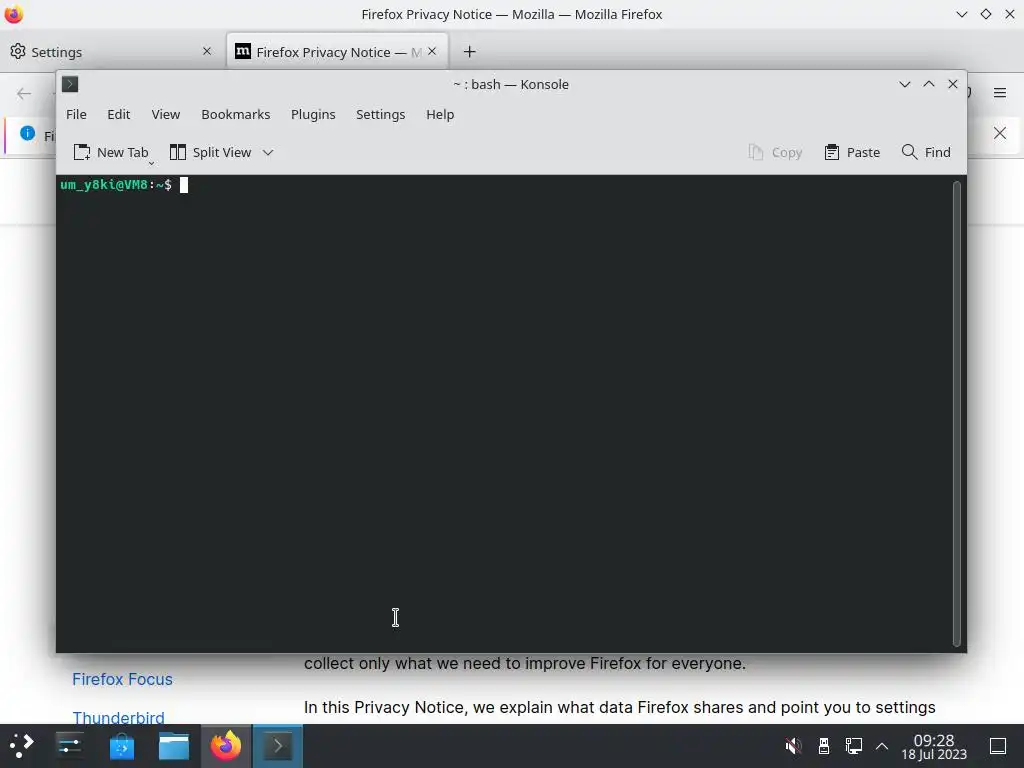
Task: Open the Bookmarks menu in Konsole
Action: coord(235,114)
